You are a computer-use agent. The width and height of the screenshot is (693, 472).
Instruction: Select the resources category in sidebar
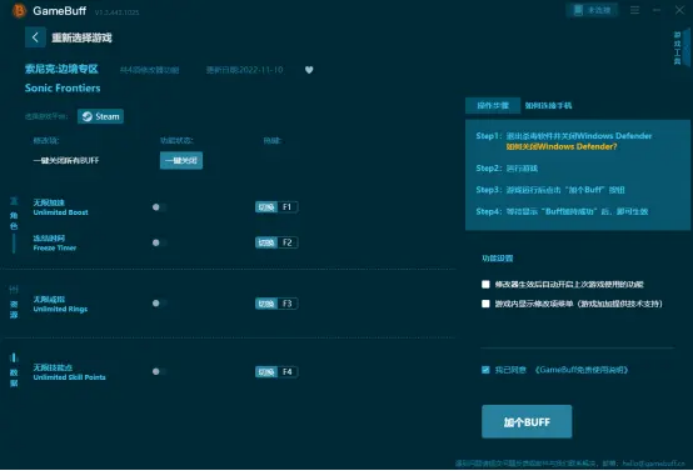14,303
